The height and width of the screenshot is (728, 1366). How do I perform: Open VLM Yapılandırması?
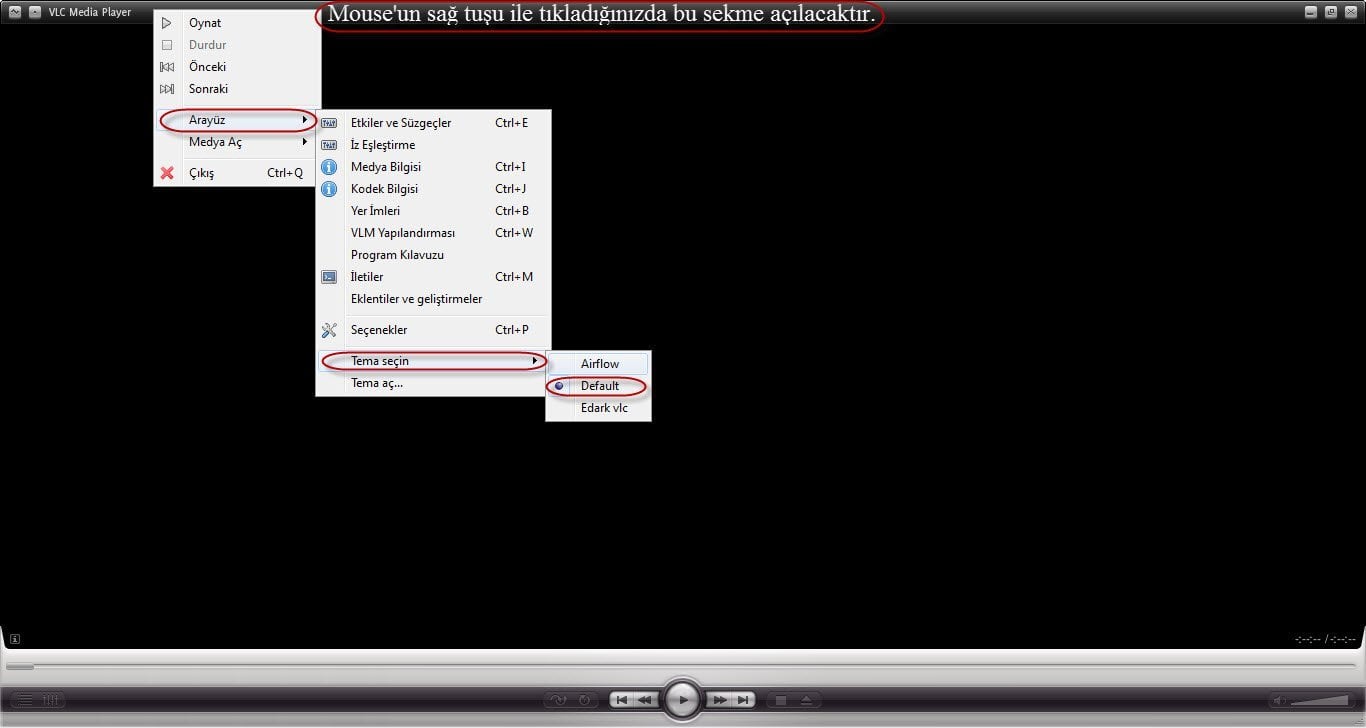(x=433, y=233)
